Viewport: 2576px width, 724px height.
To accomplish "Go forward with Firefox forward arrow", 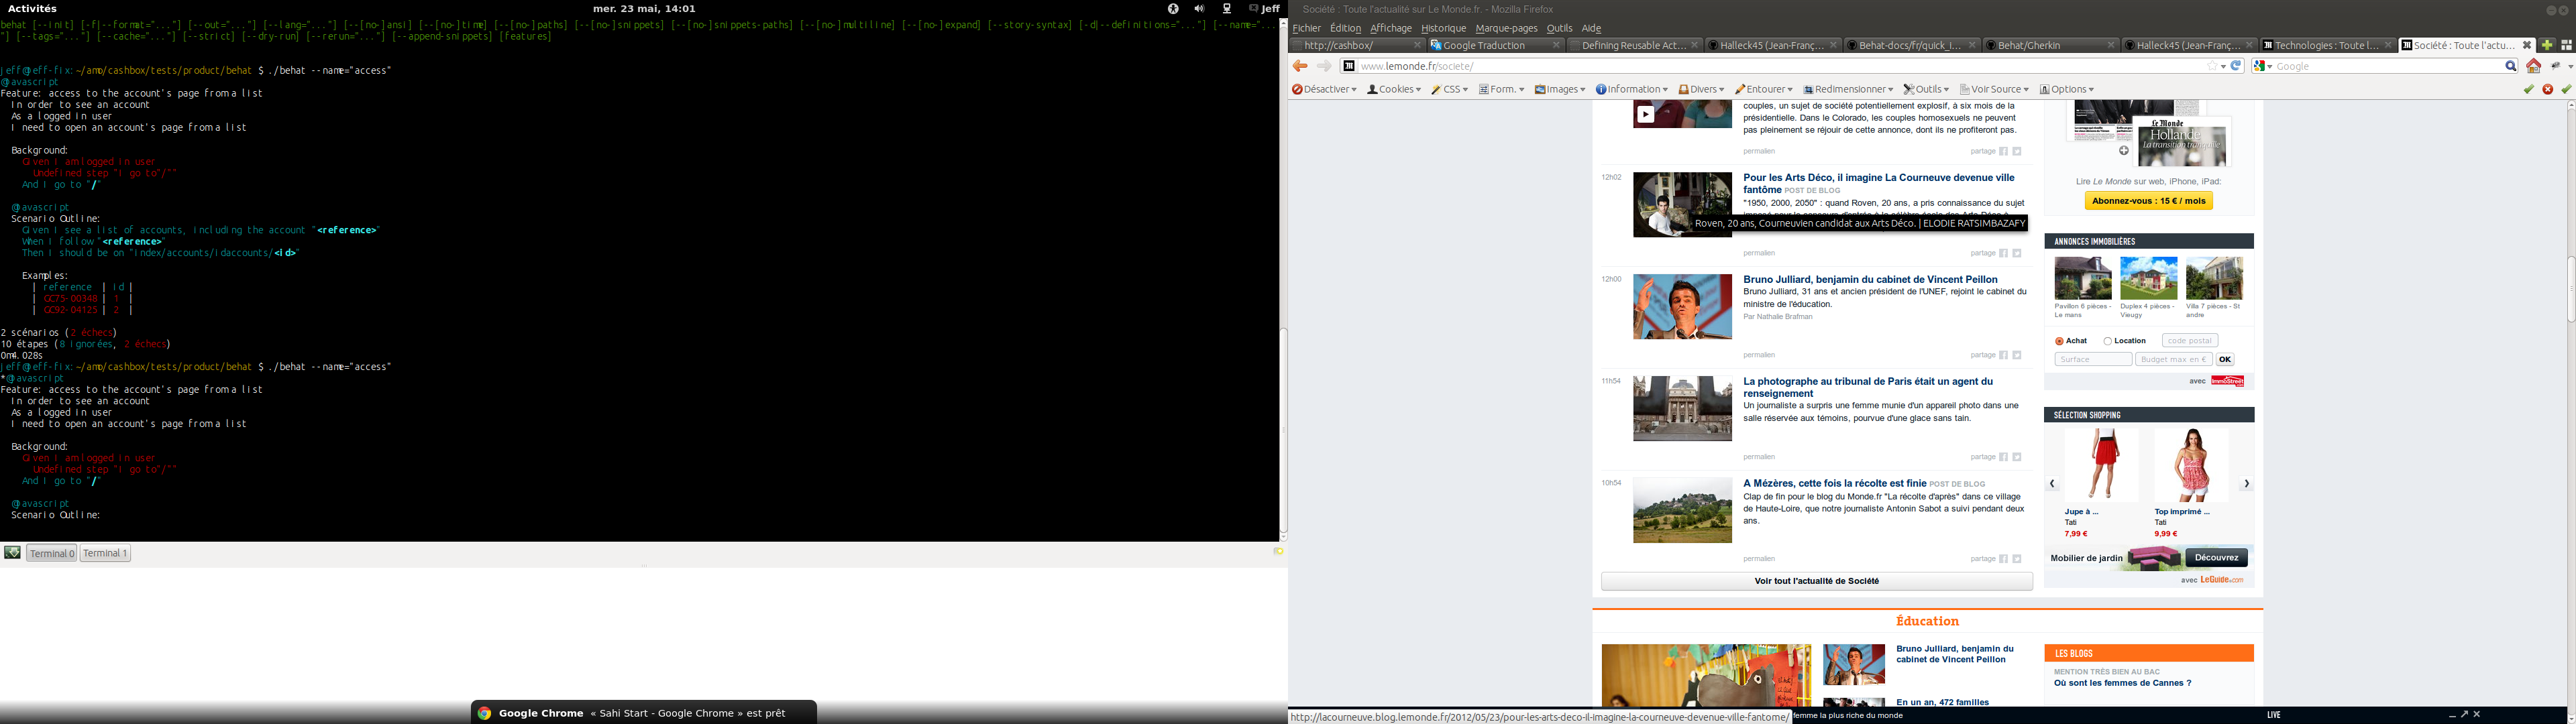I will click(1324, 66).
